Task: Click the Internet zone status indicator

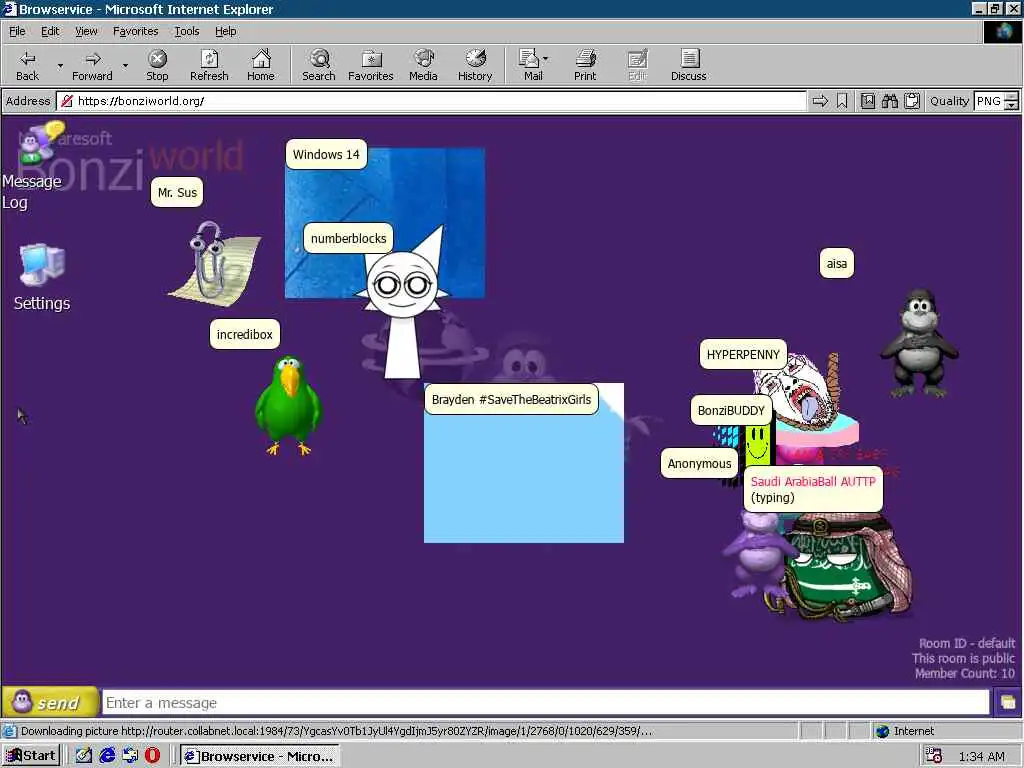Action: click(x=904, y=731)
